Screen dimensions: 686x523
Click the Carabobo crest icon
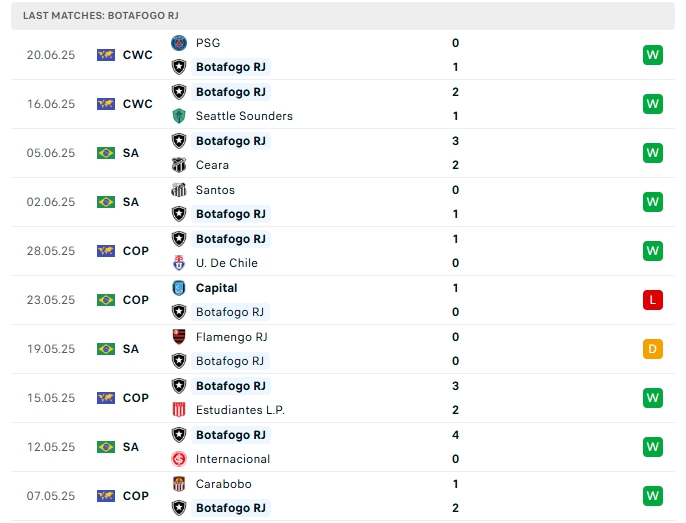click(179, 484)
